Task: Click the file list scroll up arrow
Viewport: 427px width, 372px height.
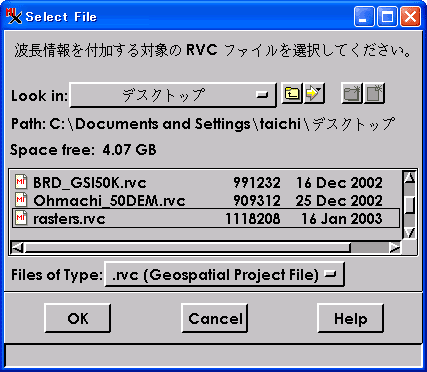Action: pyautogui.click(x=409, y=178)
